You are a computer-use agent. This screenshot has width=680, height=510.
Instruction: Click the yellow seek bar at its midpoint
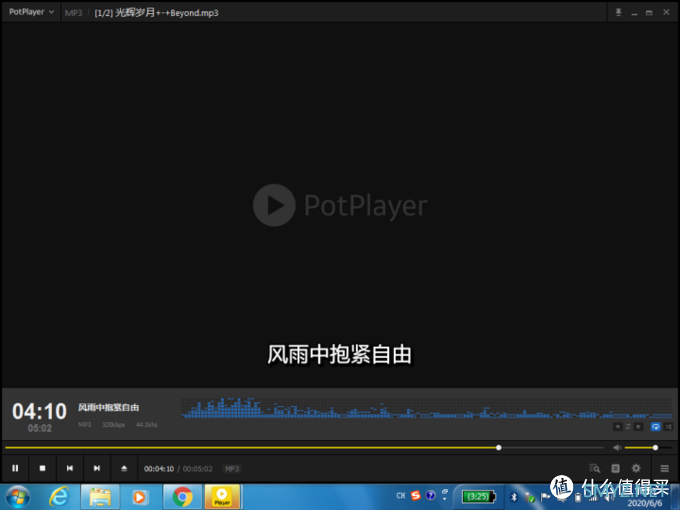pos(252,448)
